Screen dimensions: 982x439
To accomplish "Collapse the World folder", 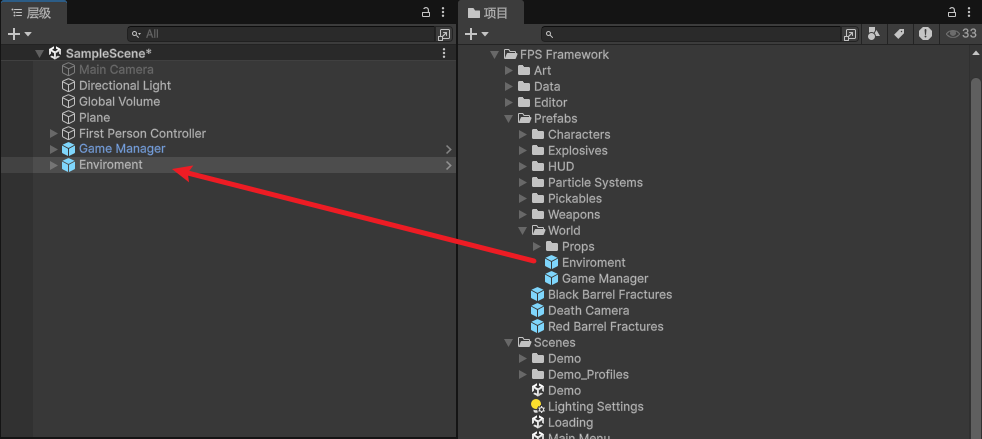I will pos(522,230).
